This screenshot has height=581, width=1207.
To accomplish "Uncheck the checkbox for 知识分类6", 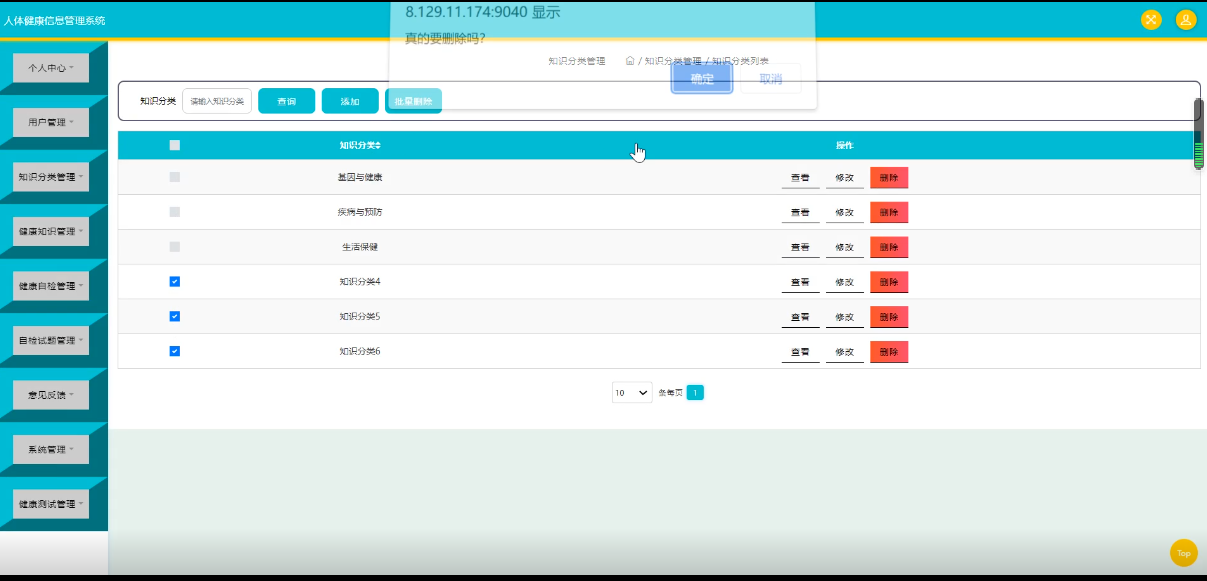I will (174, 351).
